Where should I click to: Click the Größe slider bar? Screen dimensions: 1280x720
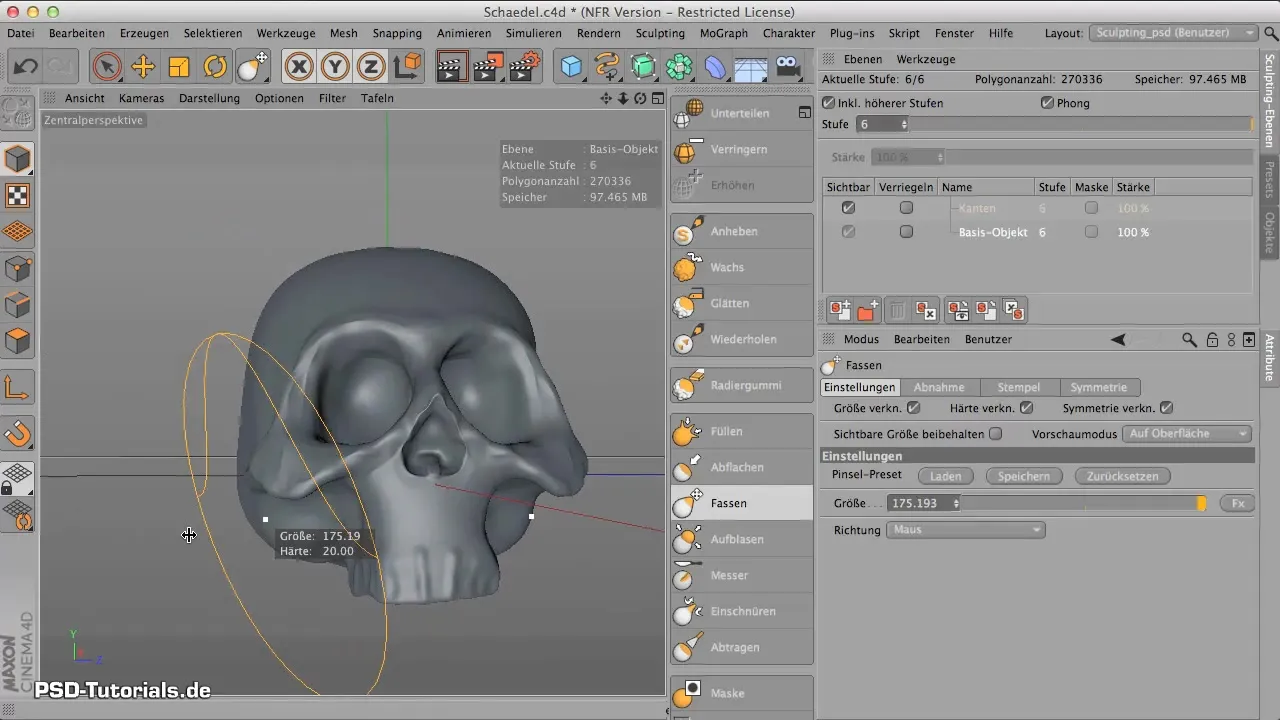[x=1085, y=504]
